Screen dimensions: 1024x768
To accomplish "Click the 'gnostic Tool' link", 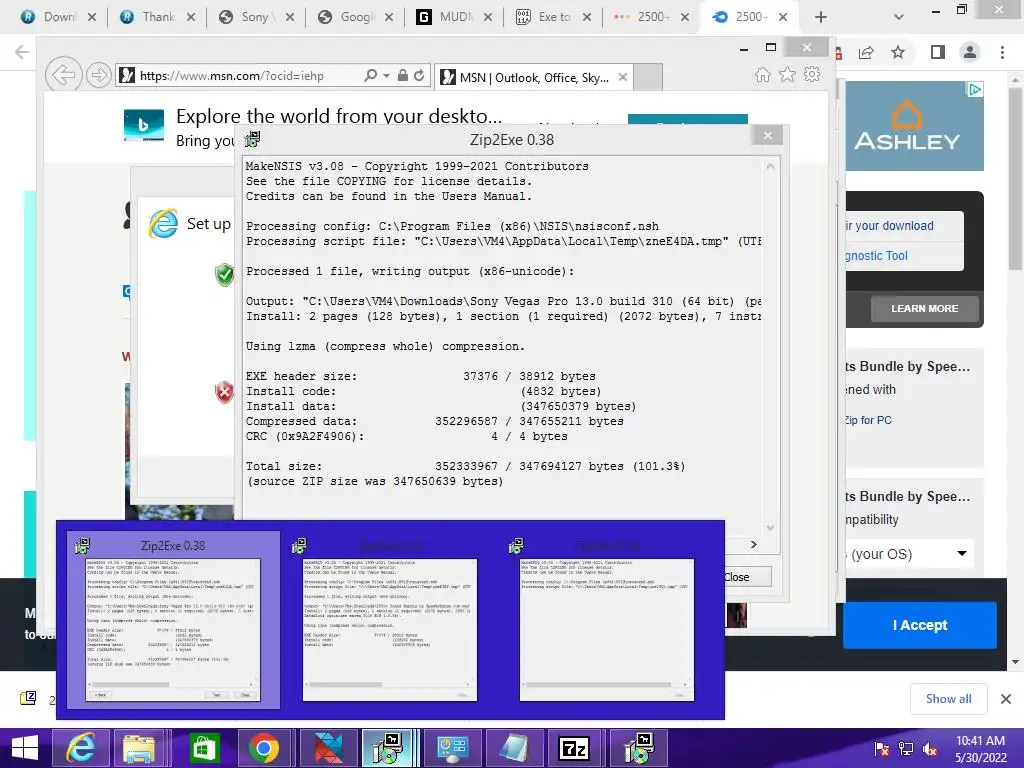I will tap(876, 255).
